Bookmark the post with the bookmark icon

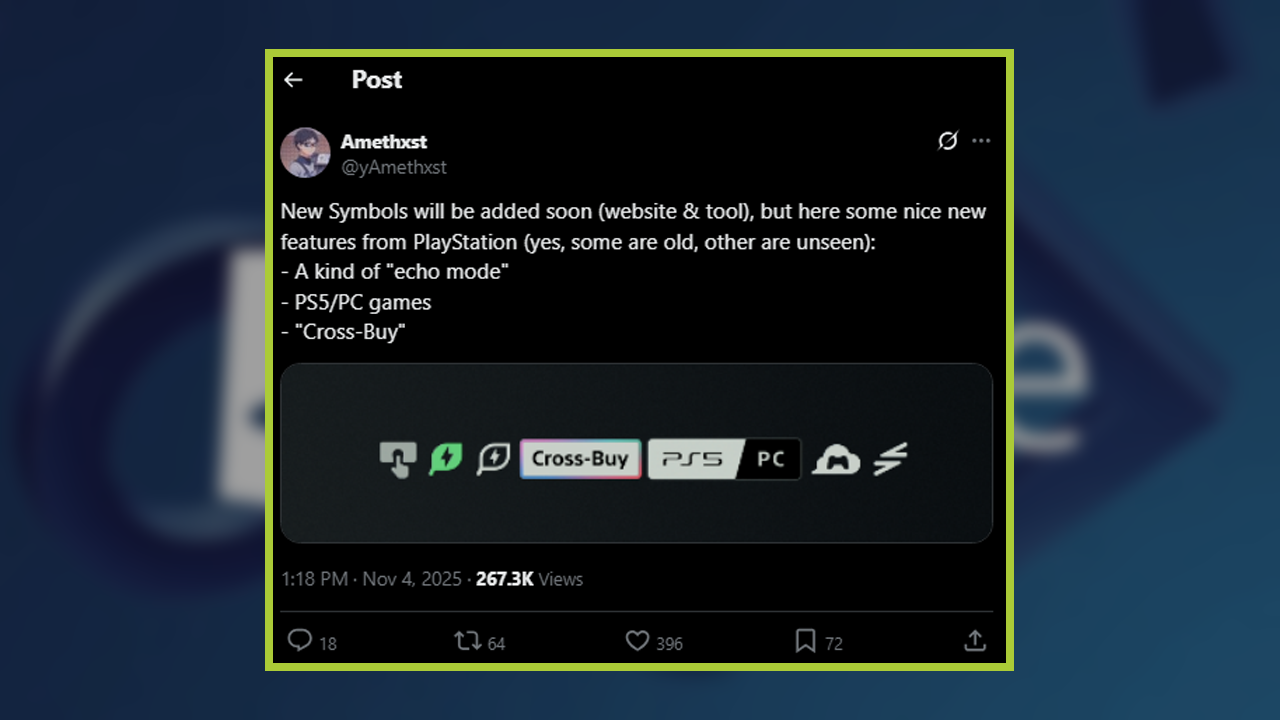tap(805, 641)
